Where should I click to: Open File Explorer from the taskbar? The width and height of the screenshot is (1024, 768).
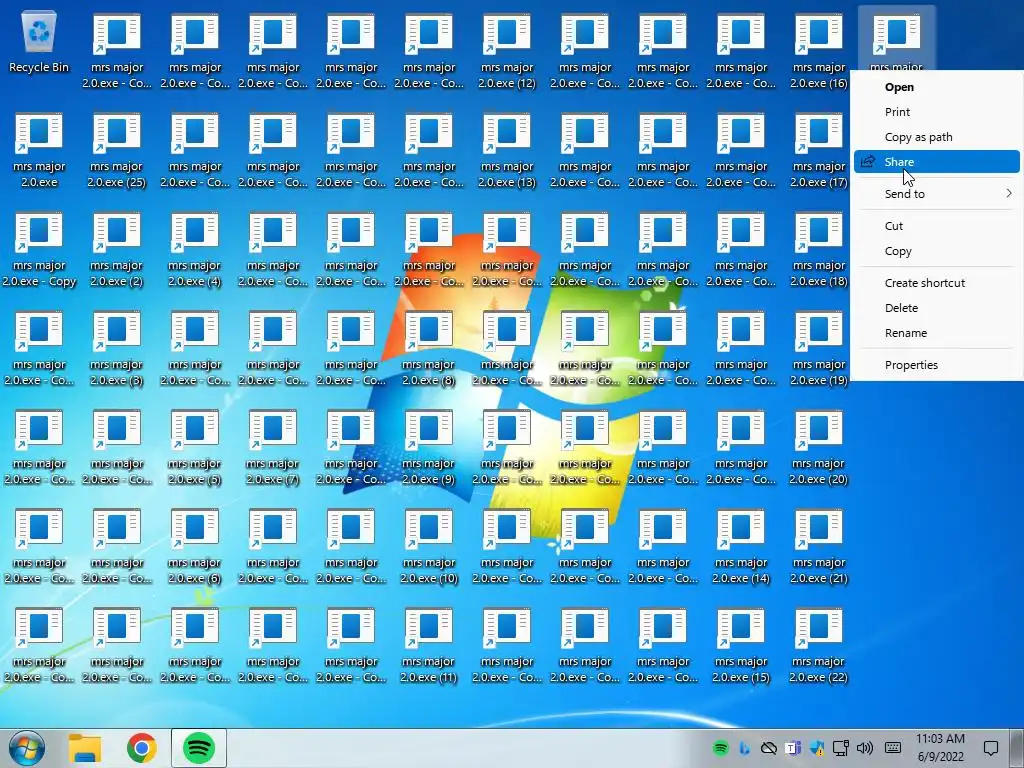click(x=85, y=748)
